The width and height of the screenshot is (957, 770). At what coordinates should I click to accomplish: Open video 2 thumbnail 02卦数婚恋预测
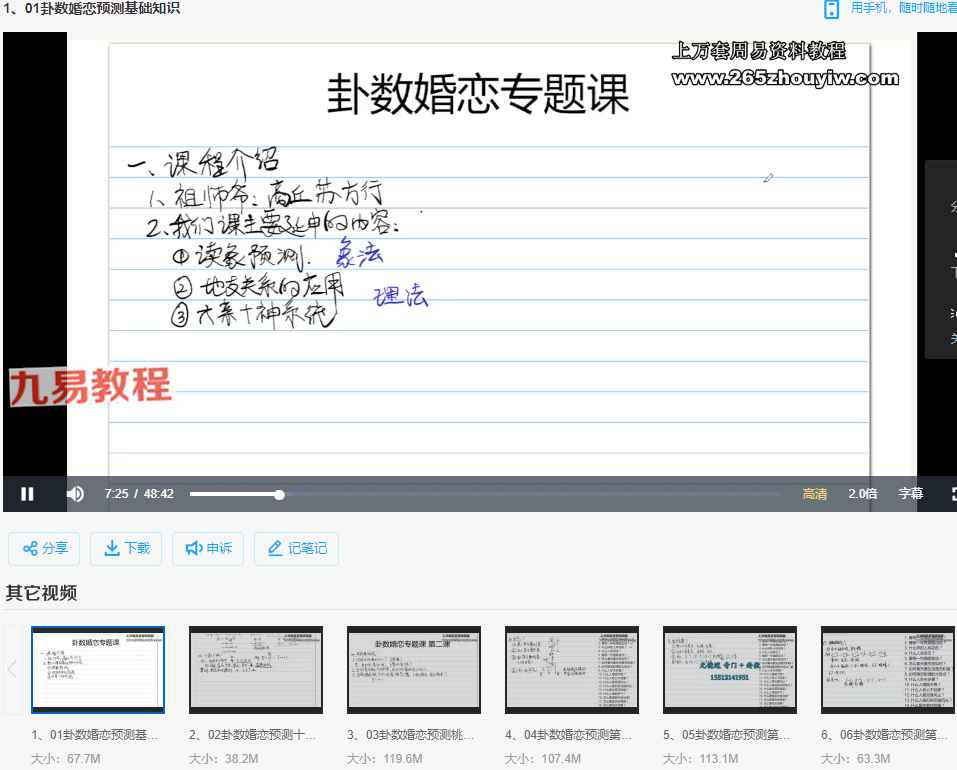pyautogui.click(x=256, y=669)
